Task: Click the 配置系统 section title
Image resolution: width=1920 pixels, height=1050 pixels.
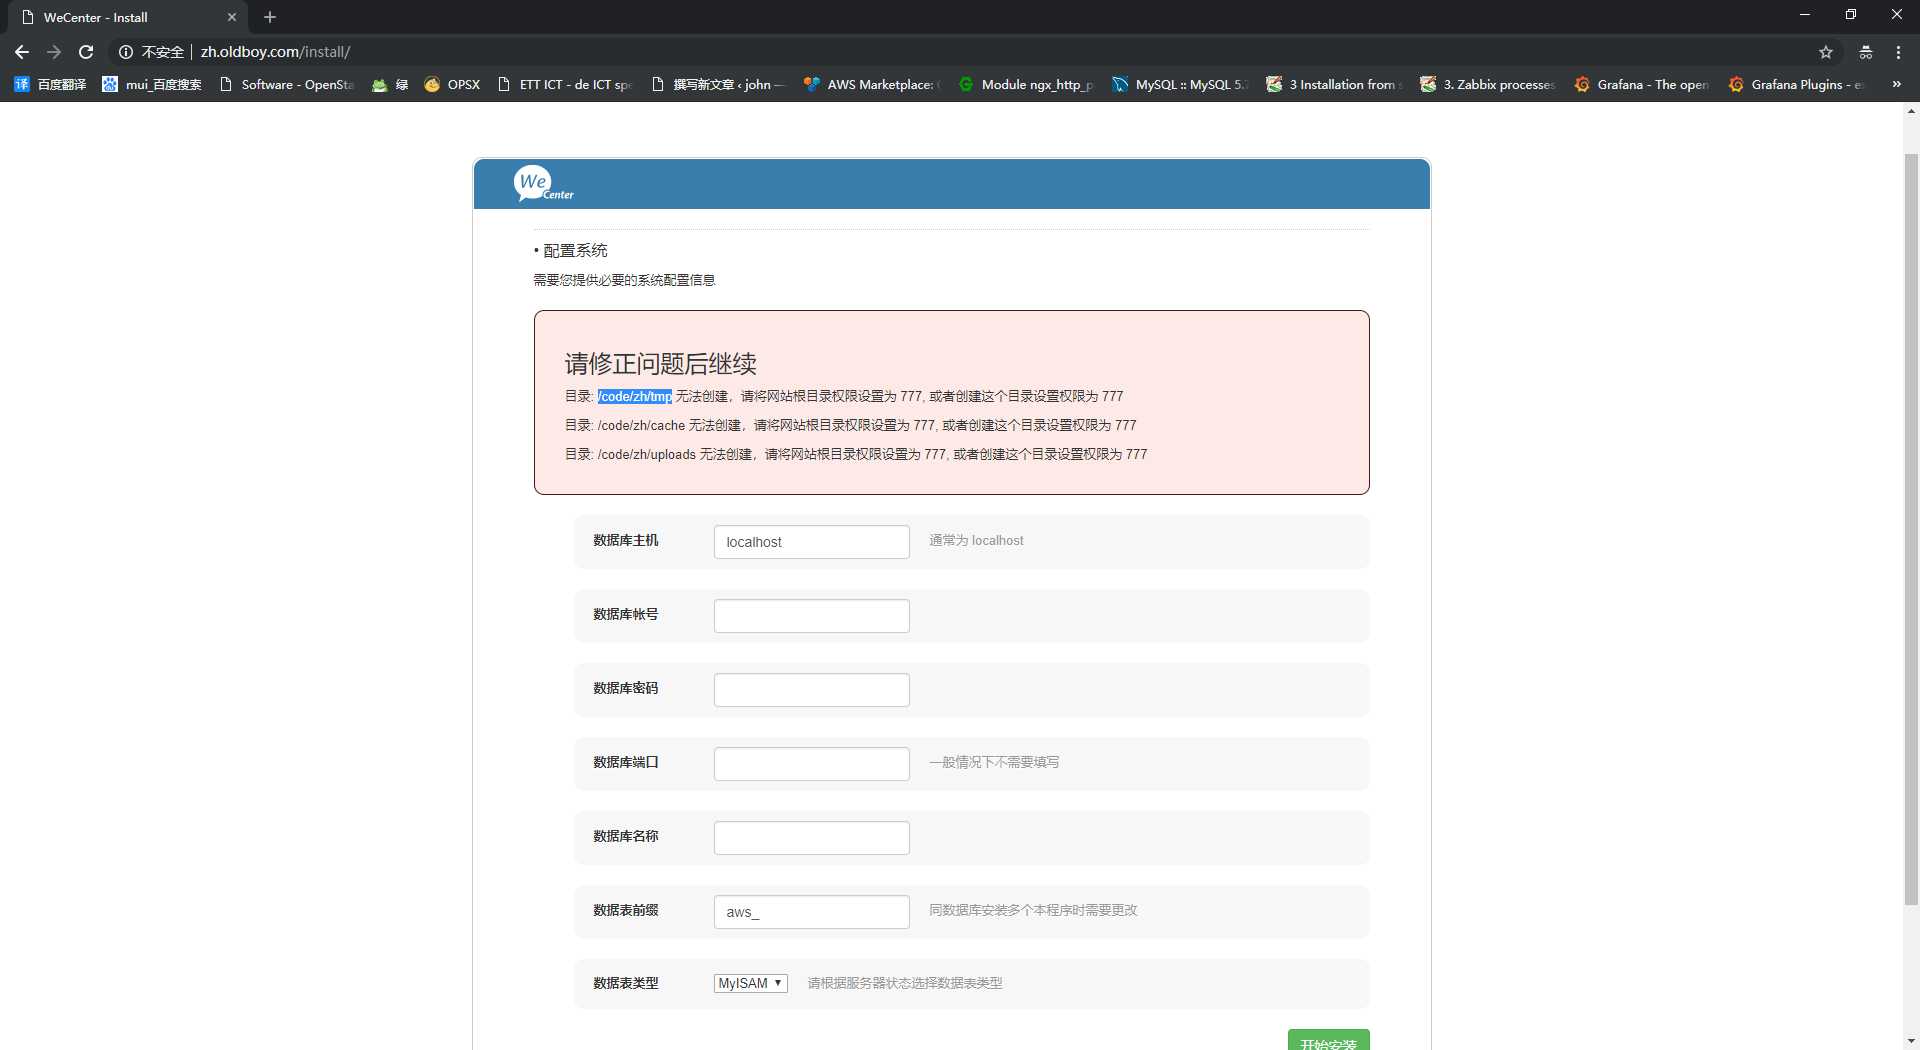Action: (575, 250)
